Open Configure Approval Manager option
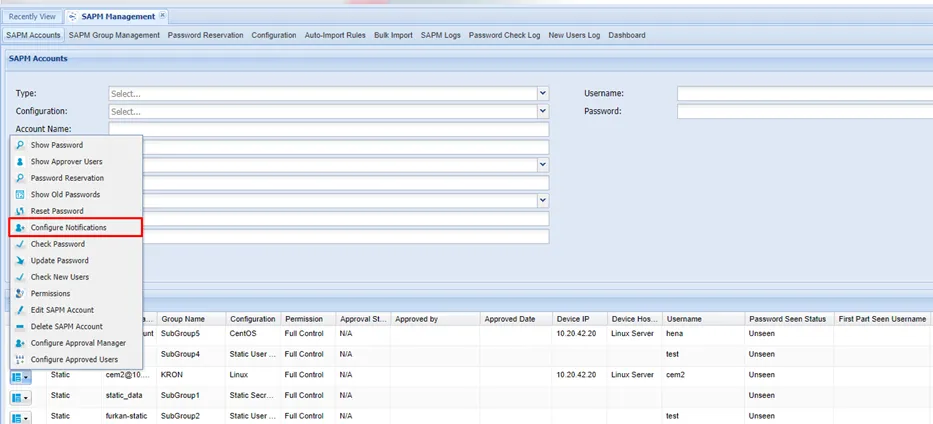The width and height of the screenshot is (933, 424). point(76,343)
